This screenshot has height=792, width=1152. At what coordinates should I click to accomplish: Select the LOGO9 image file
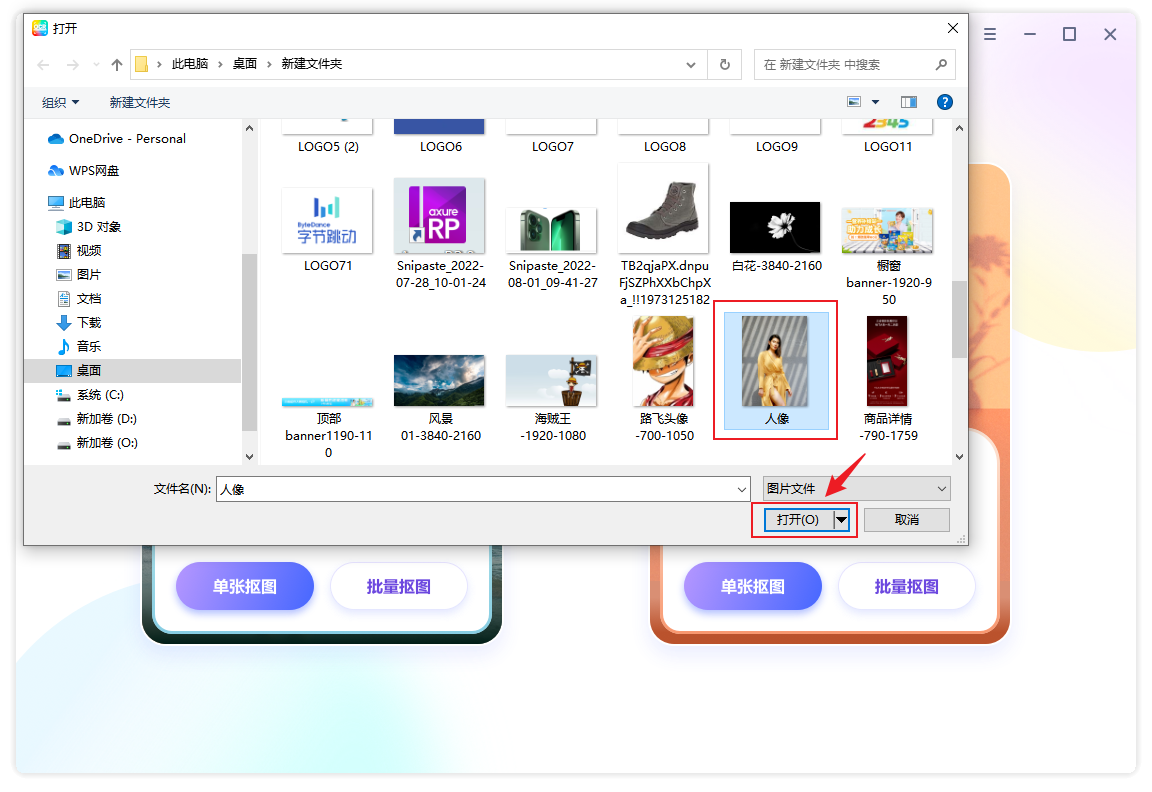tap(777, 137)
